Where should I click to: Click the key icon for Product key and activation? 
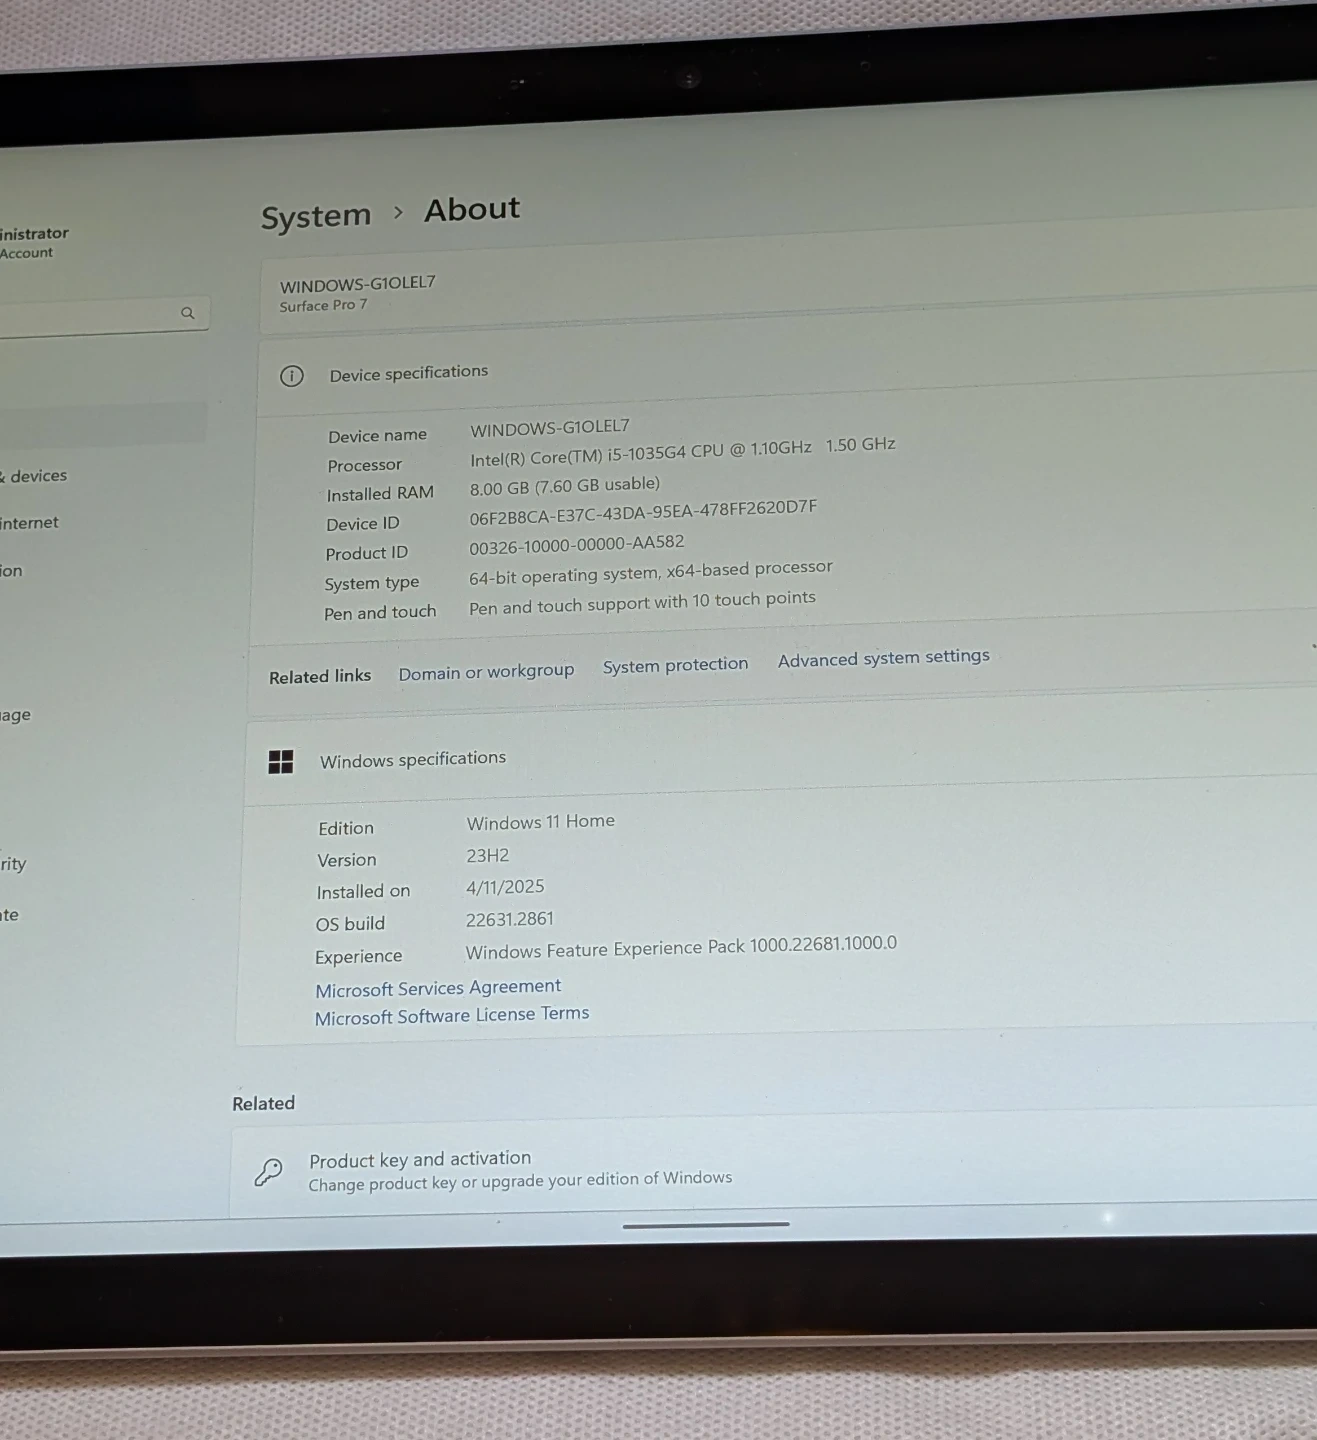pyautogui.click(x=268, y=1171)
